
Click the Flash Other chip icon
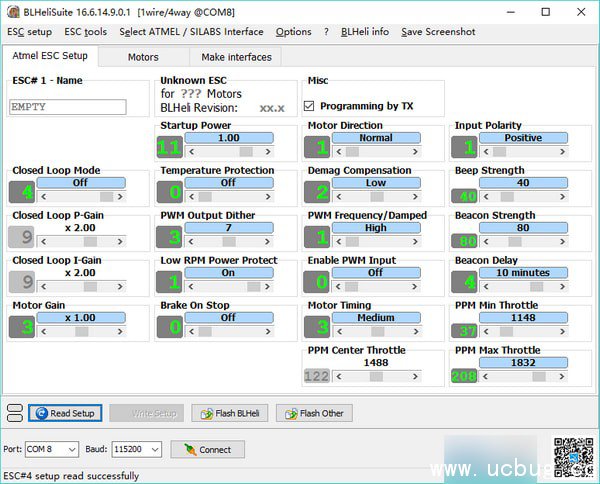[x=289, y=413]
